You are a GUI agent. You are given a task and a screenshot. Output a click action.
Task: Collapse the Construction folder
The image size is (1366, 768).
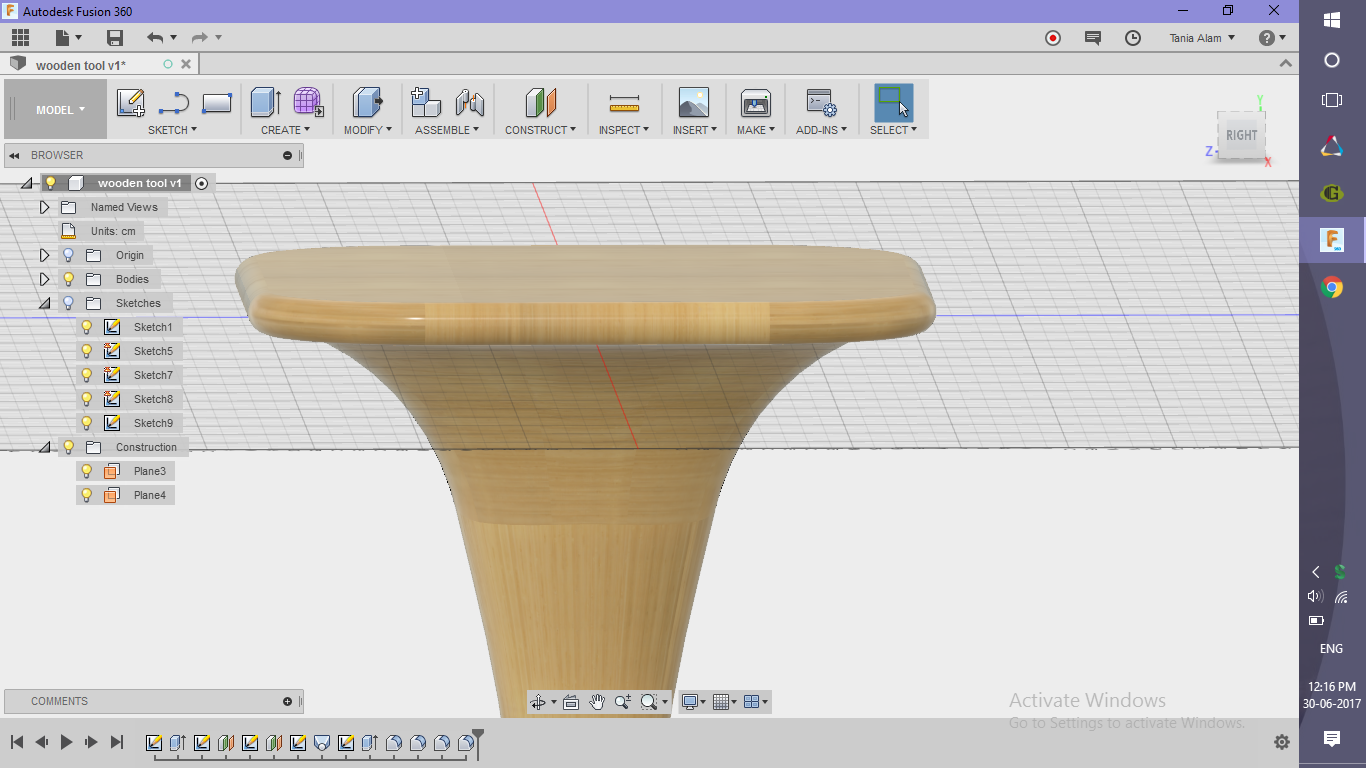point(44,447)
